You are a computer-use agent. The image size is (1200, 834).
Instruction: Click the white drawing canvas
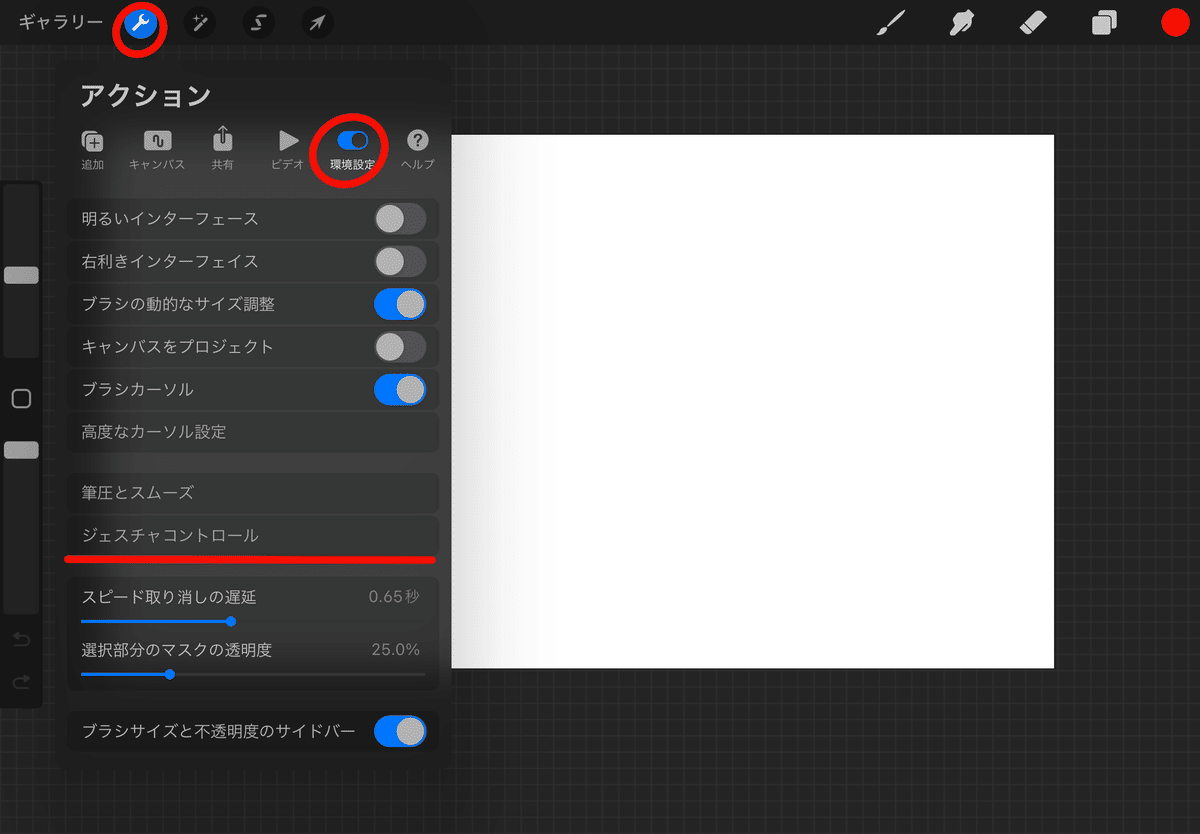[x=753, y=401]
